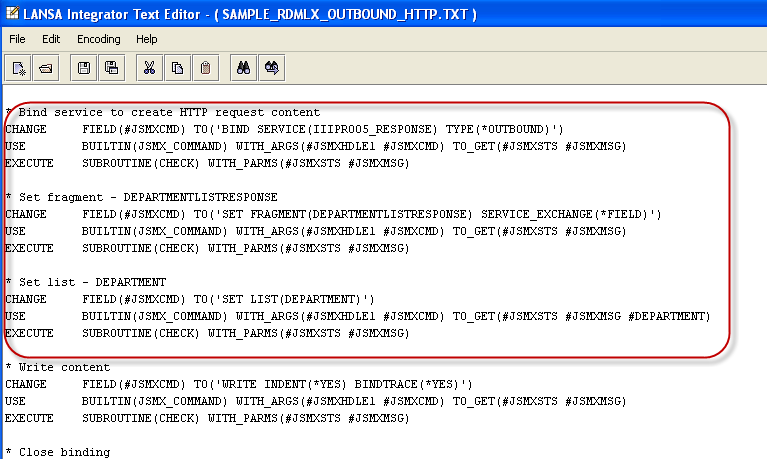Open the Edit menu

pos(51,39)
